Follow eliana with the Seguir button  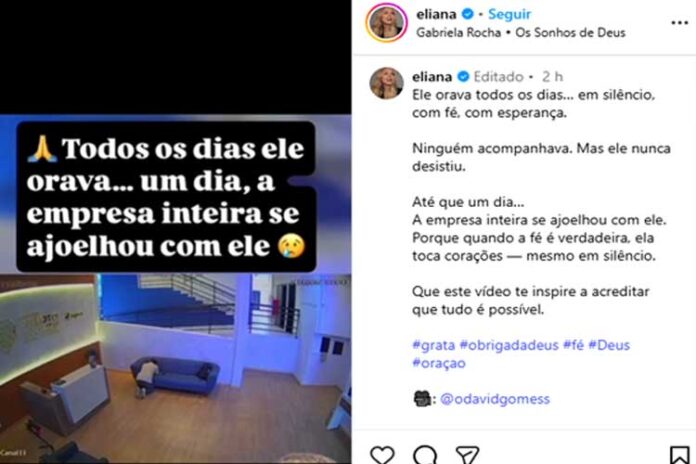pyautogui.click(x=509, y=14)
